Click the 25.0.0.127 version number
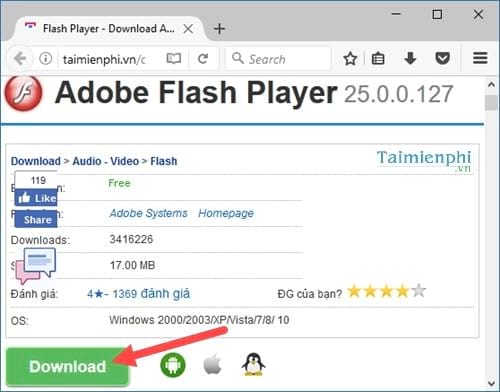500x392 pixels. pyautogui.click(x=398, y=94)
